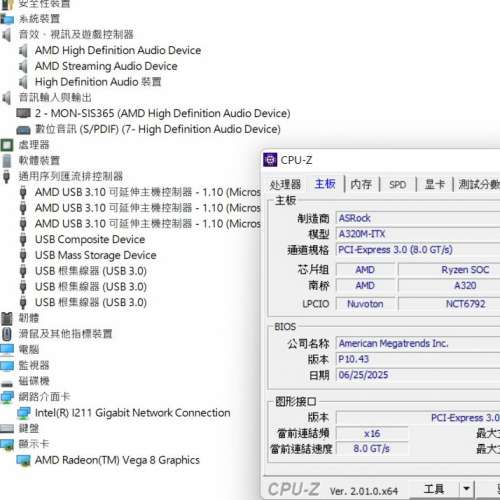This screenshot has width=500, height=500.
Task: Click the keyboard category icon beside 鍵盤
Action: click(x=7, y=428)
